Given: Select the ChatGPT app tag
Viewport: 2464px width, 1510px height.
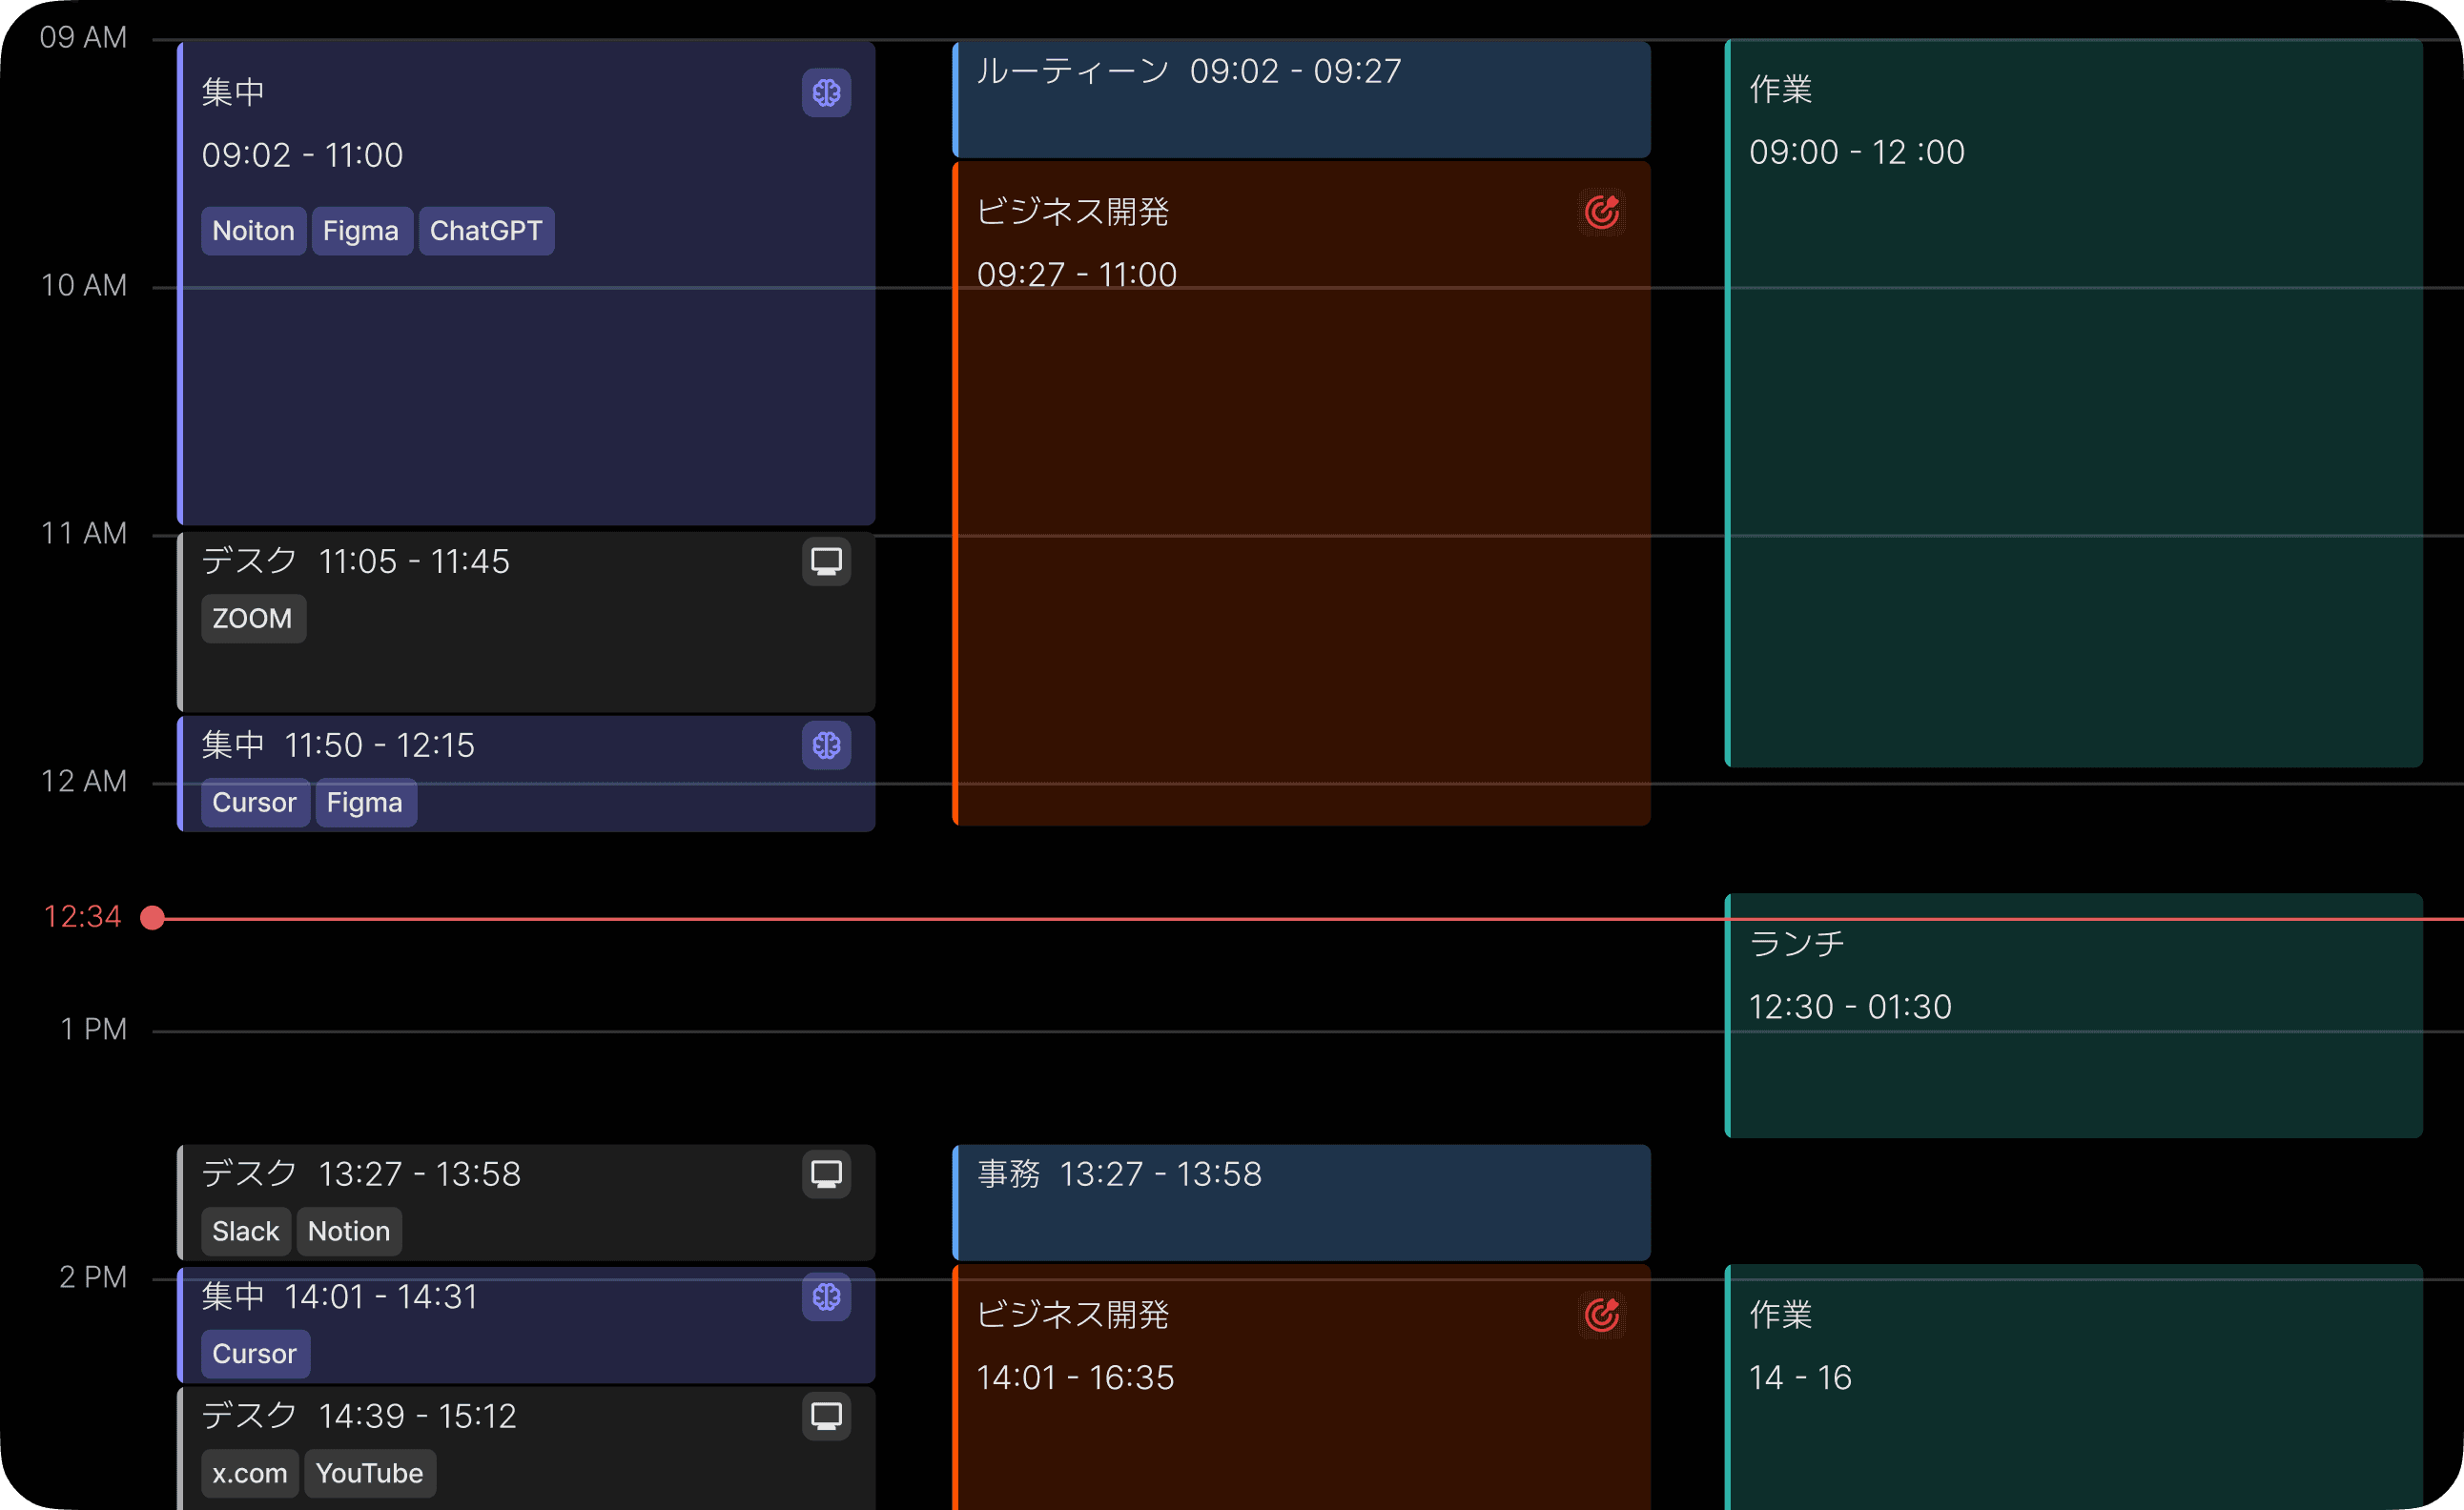Looking at the screenshot, I should coord(486,231).
